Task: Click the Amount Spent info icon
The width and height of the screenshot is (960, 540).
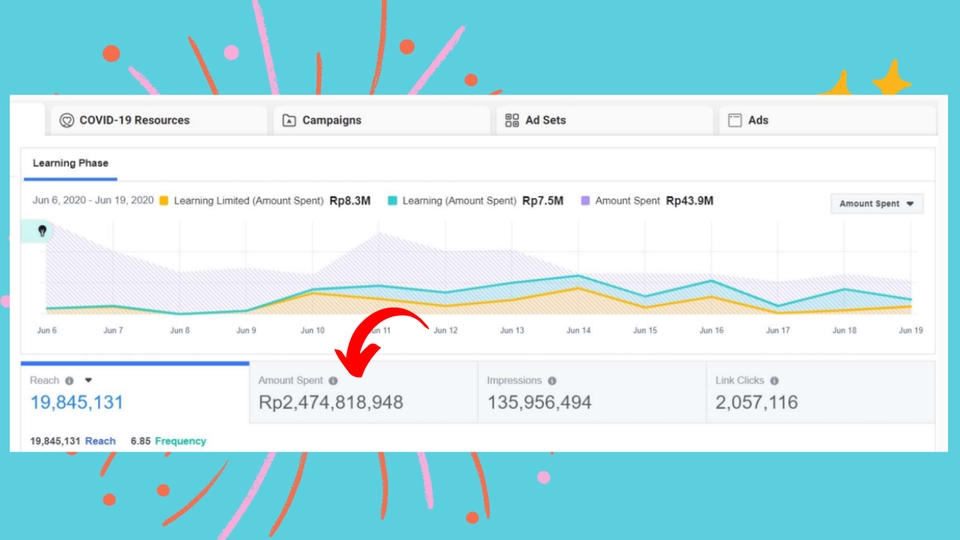Action: click(333, 381)
